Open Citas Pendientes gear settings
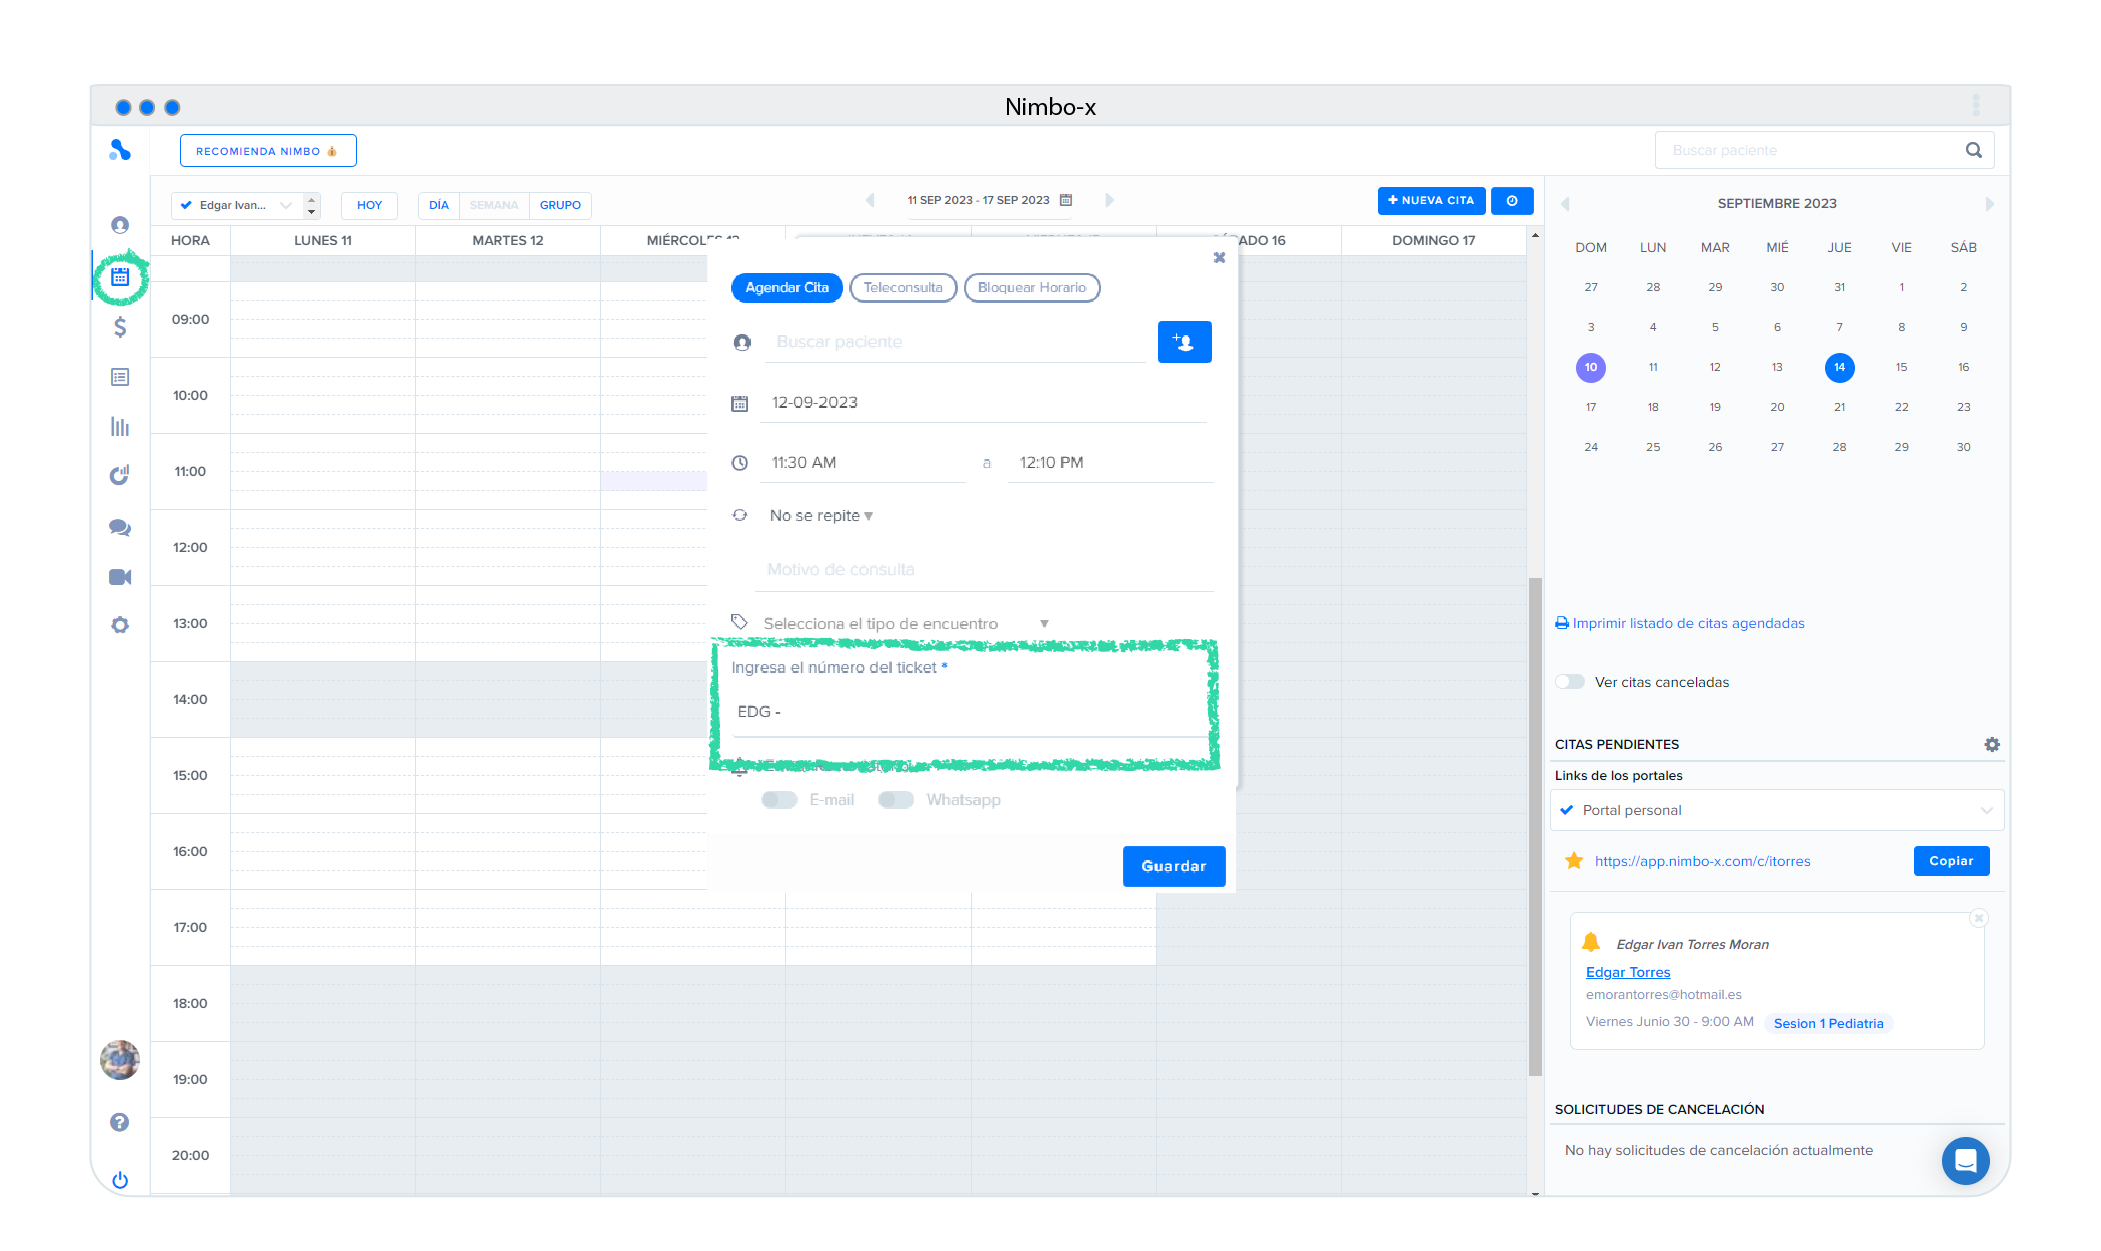Viewport: 2101px width, 1251px height. point(1991,744)
